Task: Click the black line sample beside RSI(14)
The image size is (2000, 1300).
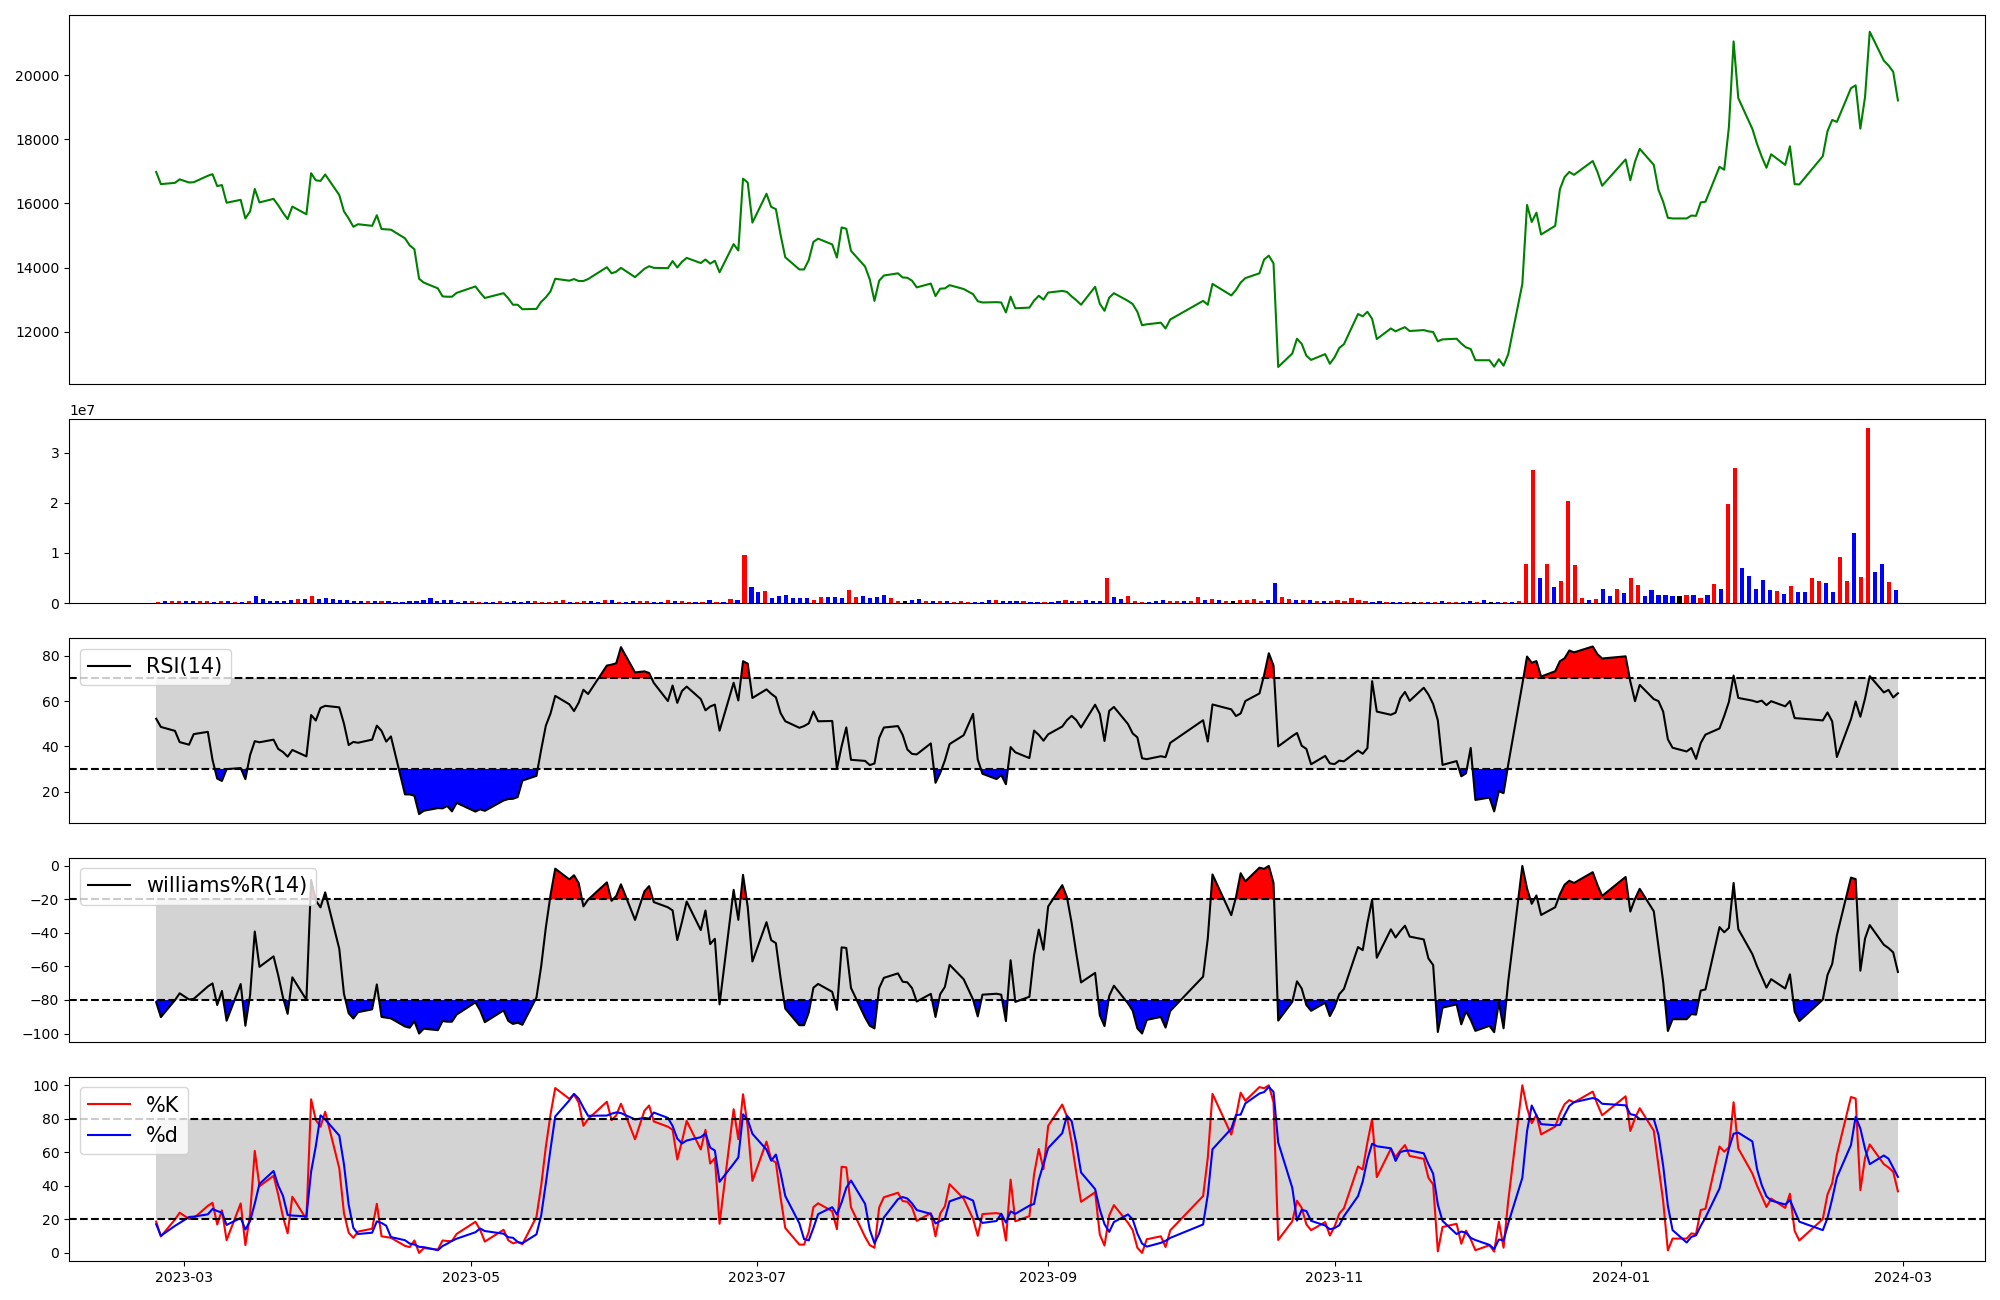Action: (110, 666)
